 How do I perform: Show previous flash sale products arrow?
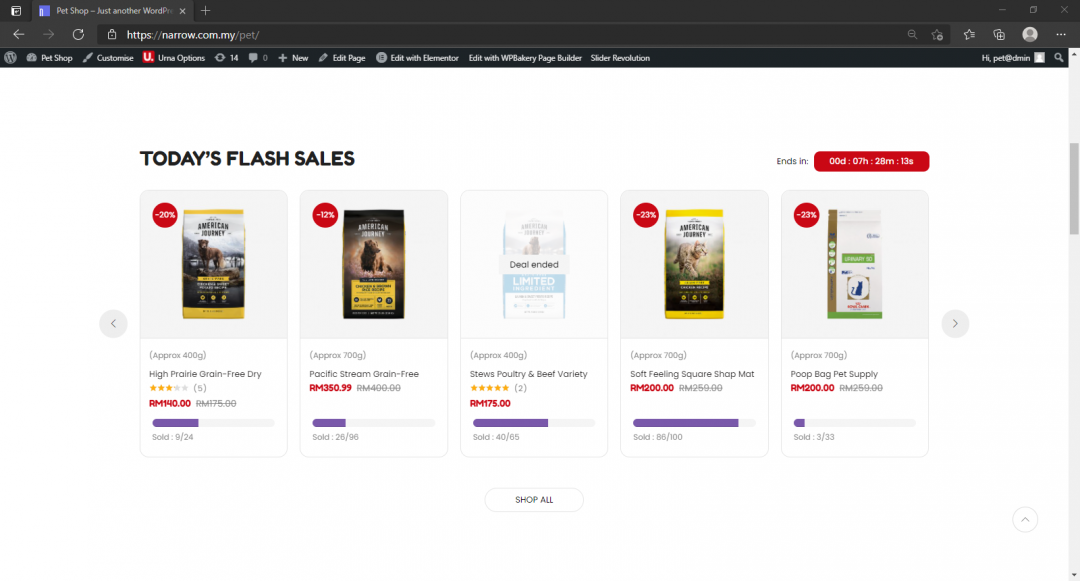tap(114, 324)
